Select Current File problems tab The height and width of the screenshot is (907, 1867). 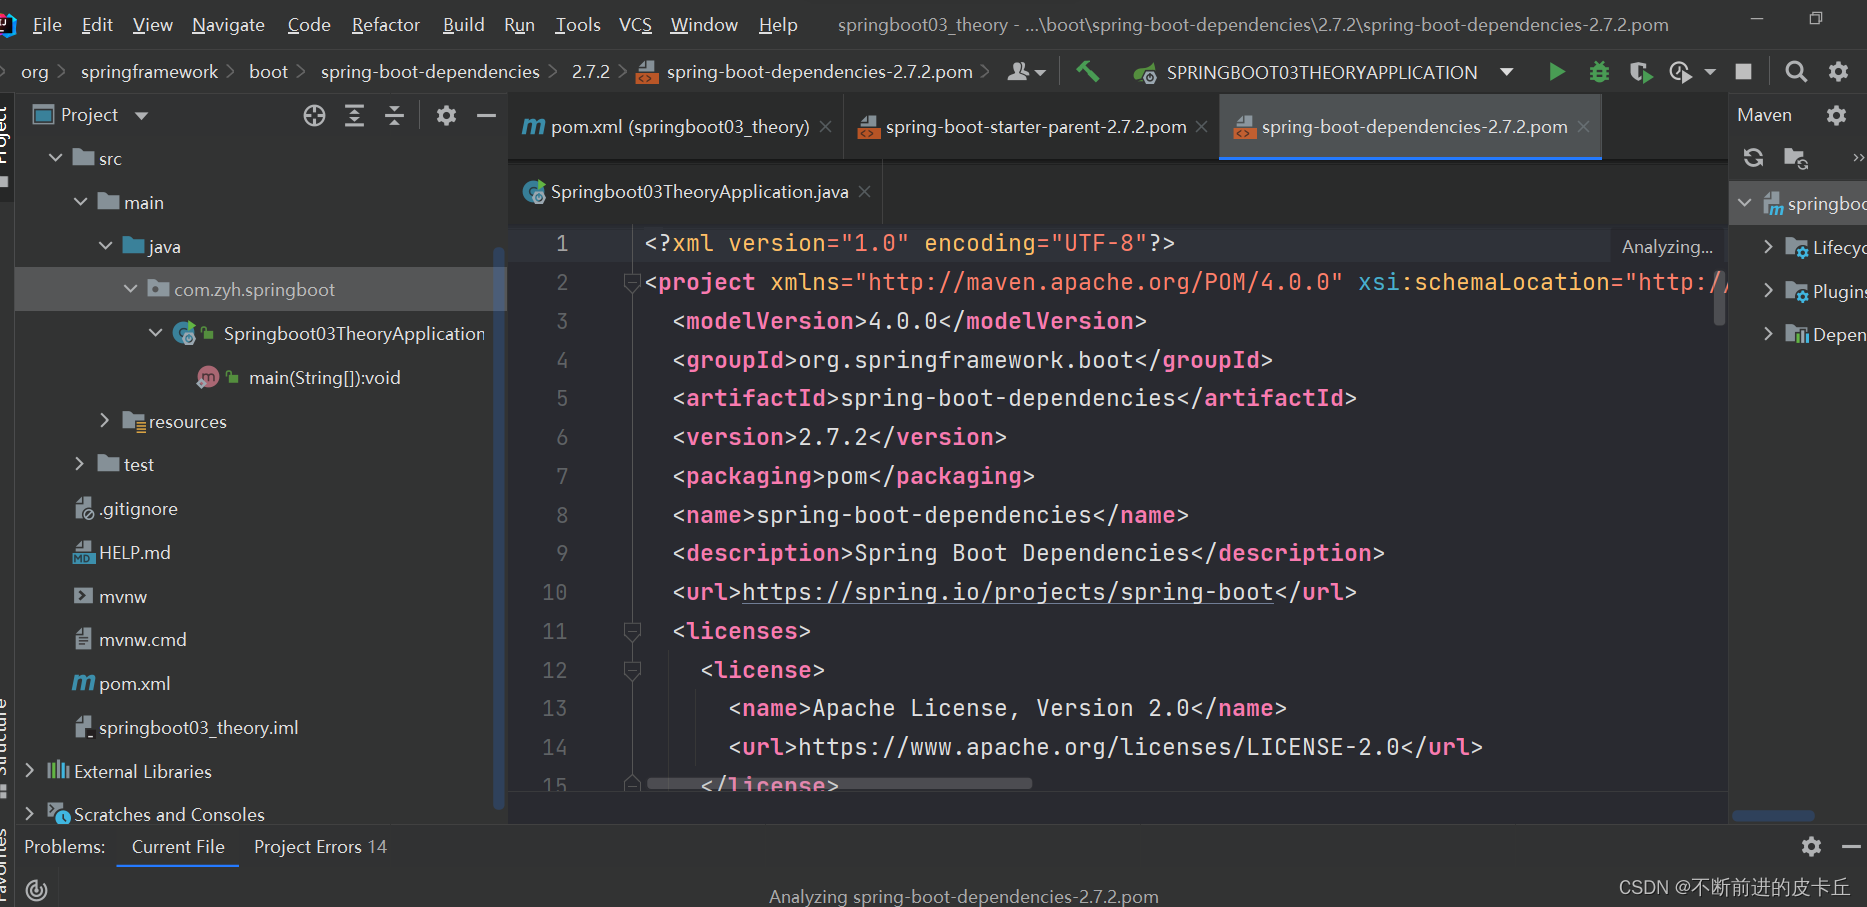(x=178, y=847)
